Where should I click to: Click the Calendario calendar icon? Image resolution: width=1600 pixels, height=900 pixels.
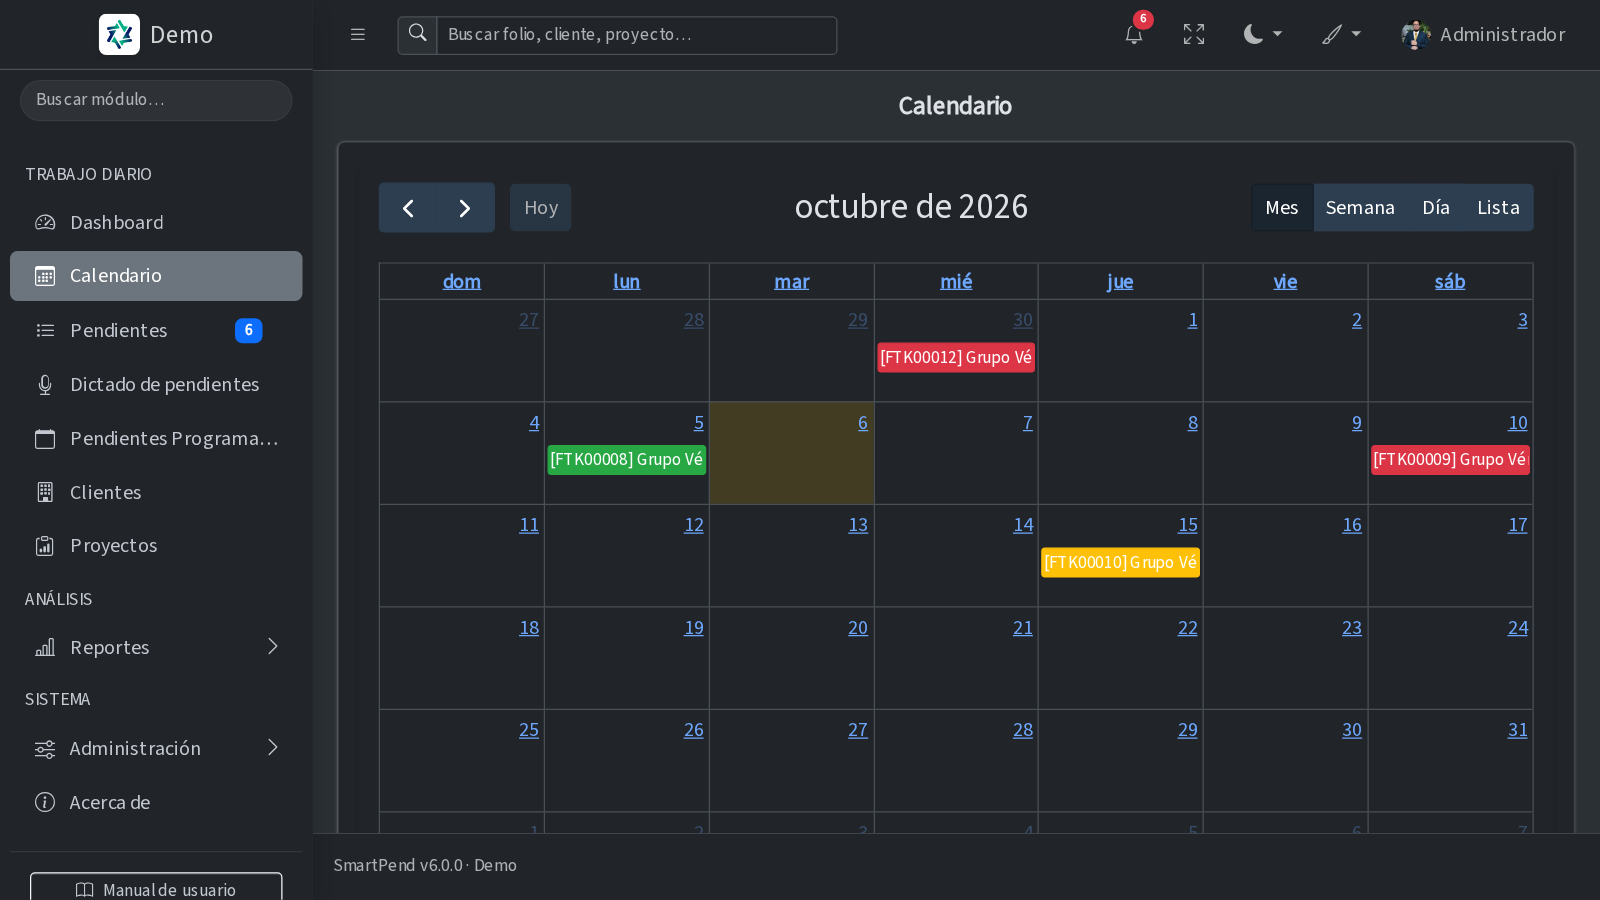(x=45, y=276)
